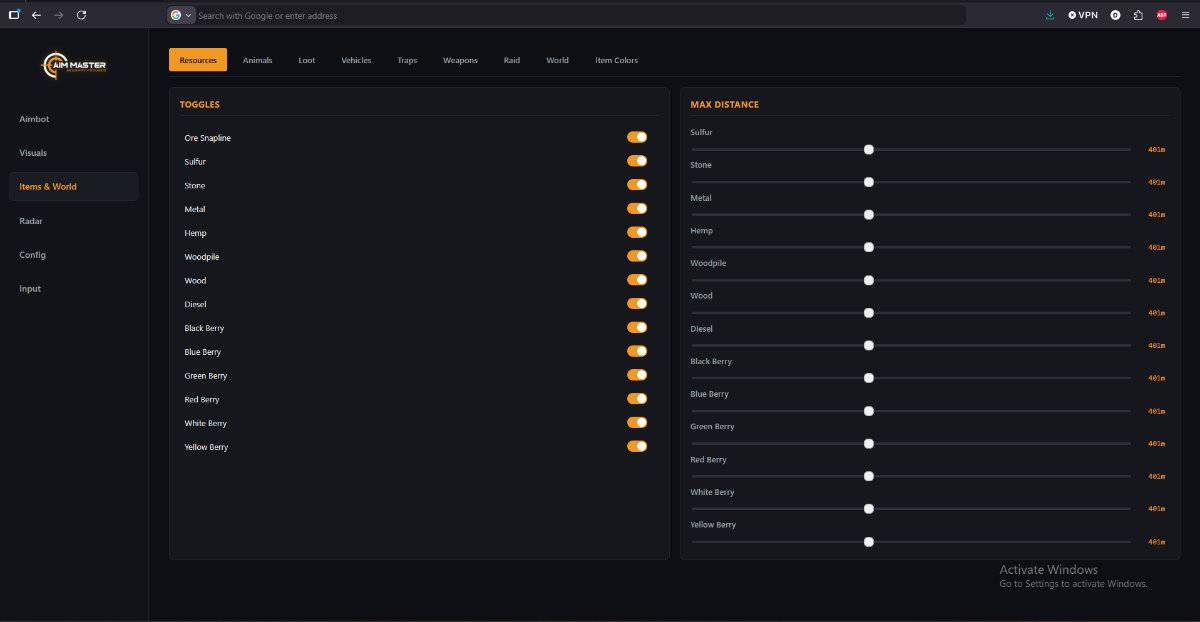Reload the page with the refresh icon
Viewport: 1200px width, 622px height.
click(81, 15)
